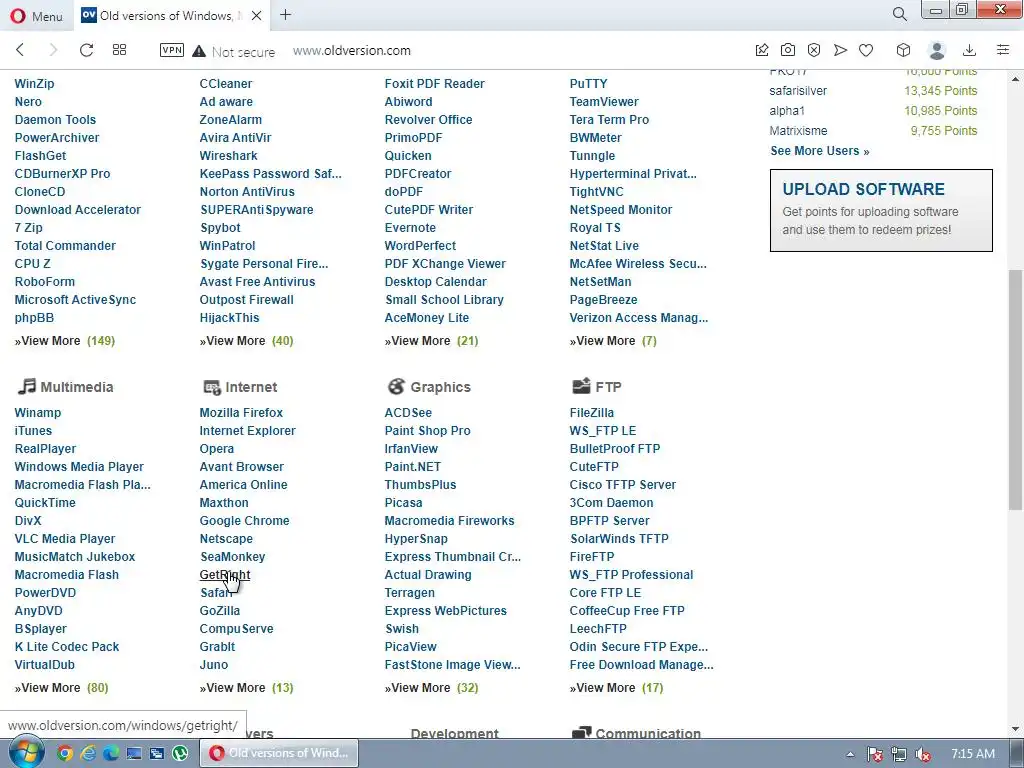Open the Foxit PDF Reader link
Viewport: 1024px width, 768px height.
pos(434,84)
